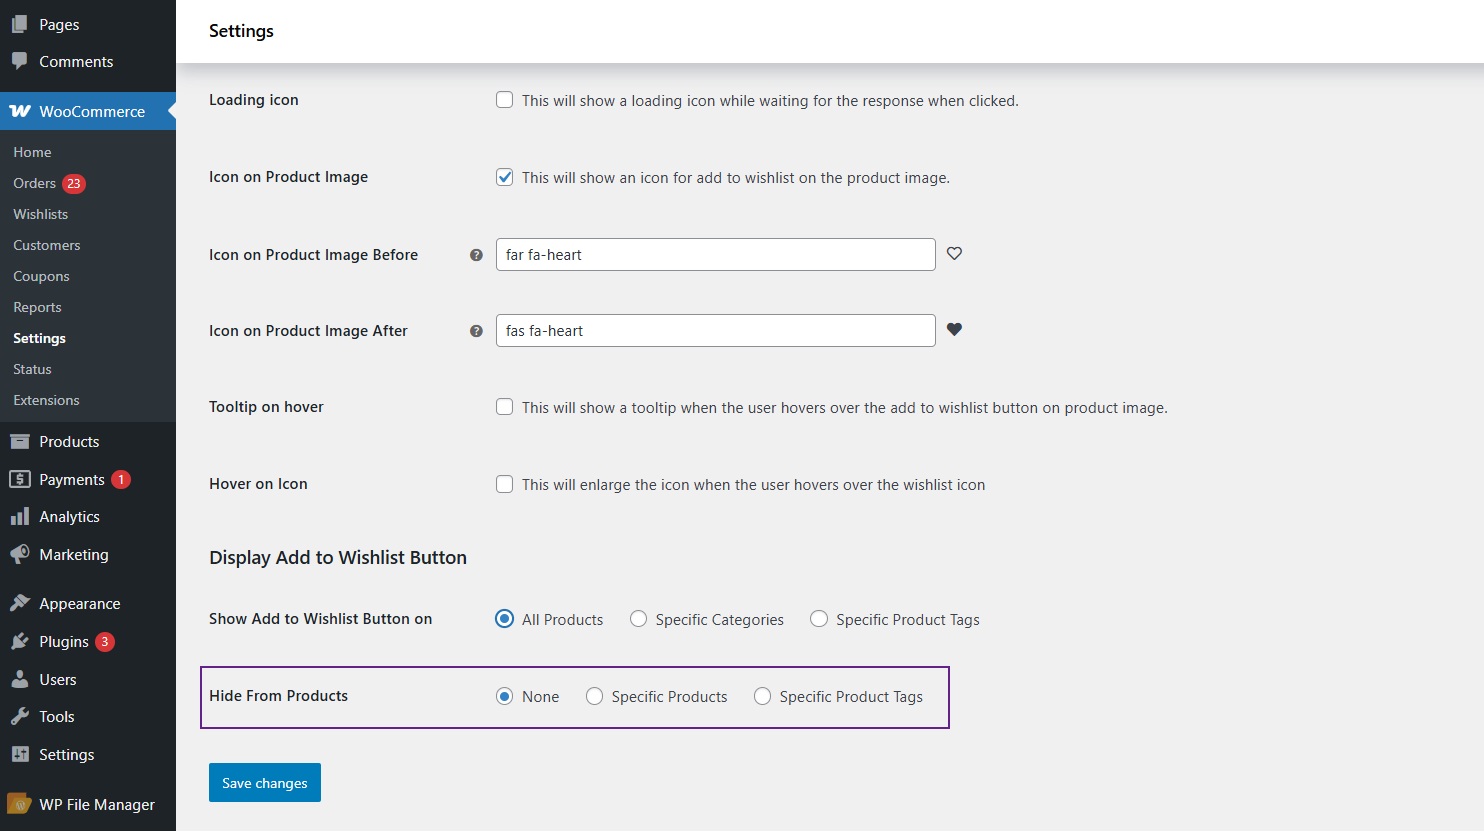1484x831 pixels.
Task: Click the Appearance paintbrush icon
Action: (20, 603)
